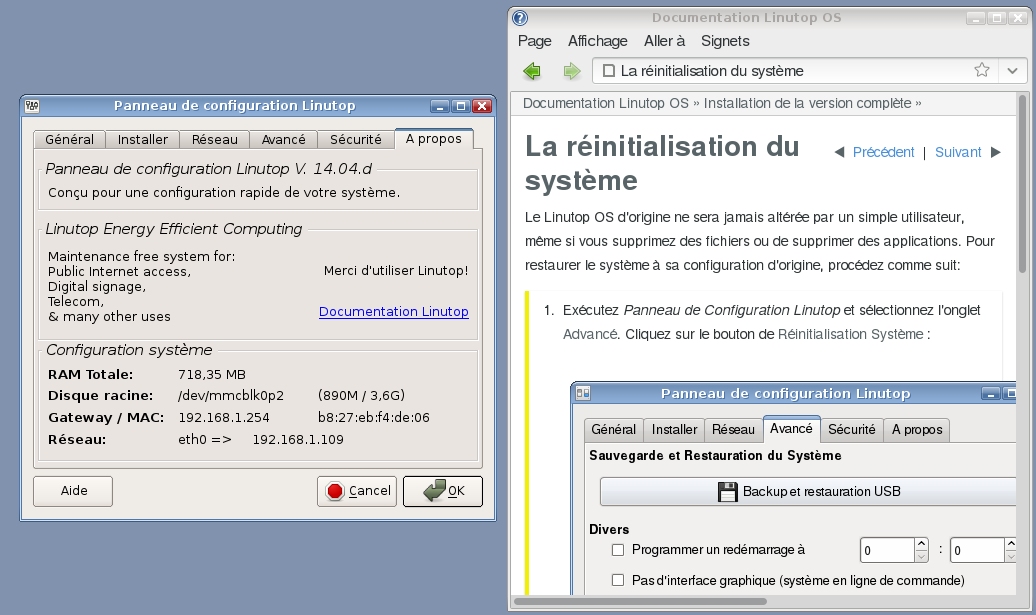Bookmark this page with the star icon
Image resolution: width=1036 pixels, height=615 pixels.
point(982,70)
